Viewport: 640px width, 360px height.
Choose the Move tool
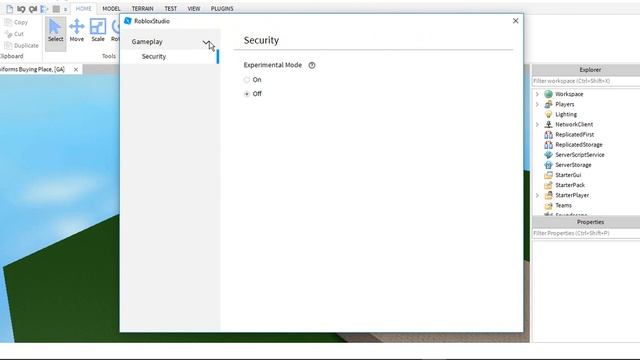(76, 31)
